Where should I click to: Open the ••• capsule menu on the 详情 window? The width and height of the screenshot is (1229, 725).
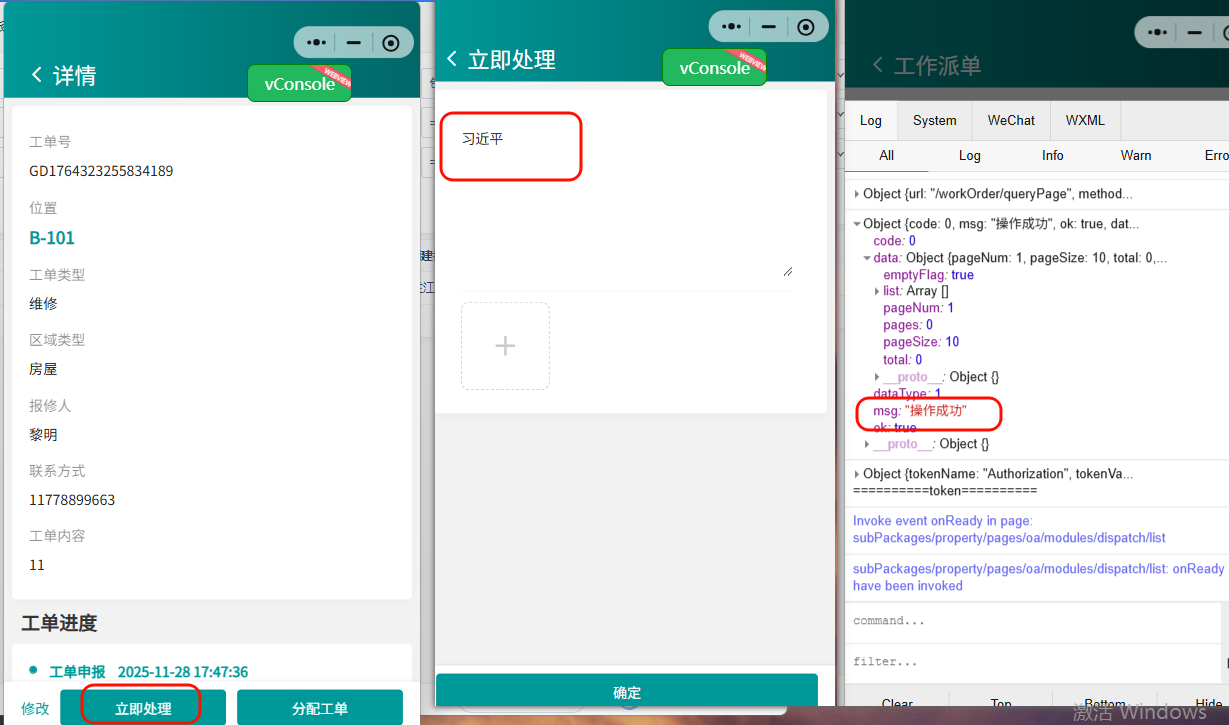pyautogui.click(x=315, y=42)
